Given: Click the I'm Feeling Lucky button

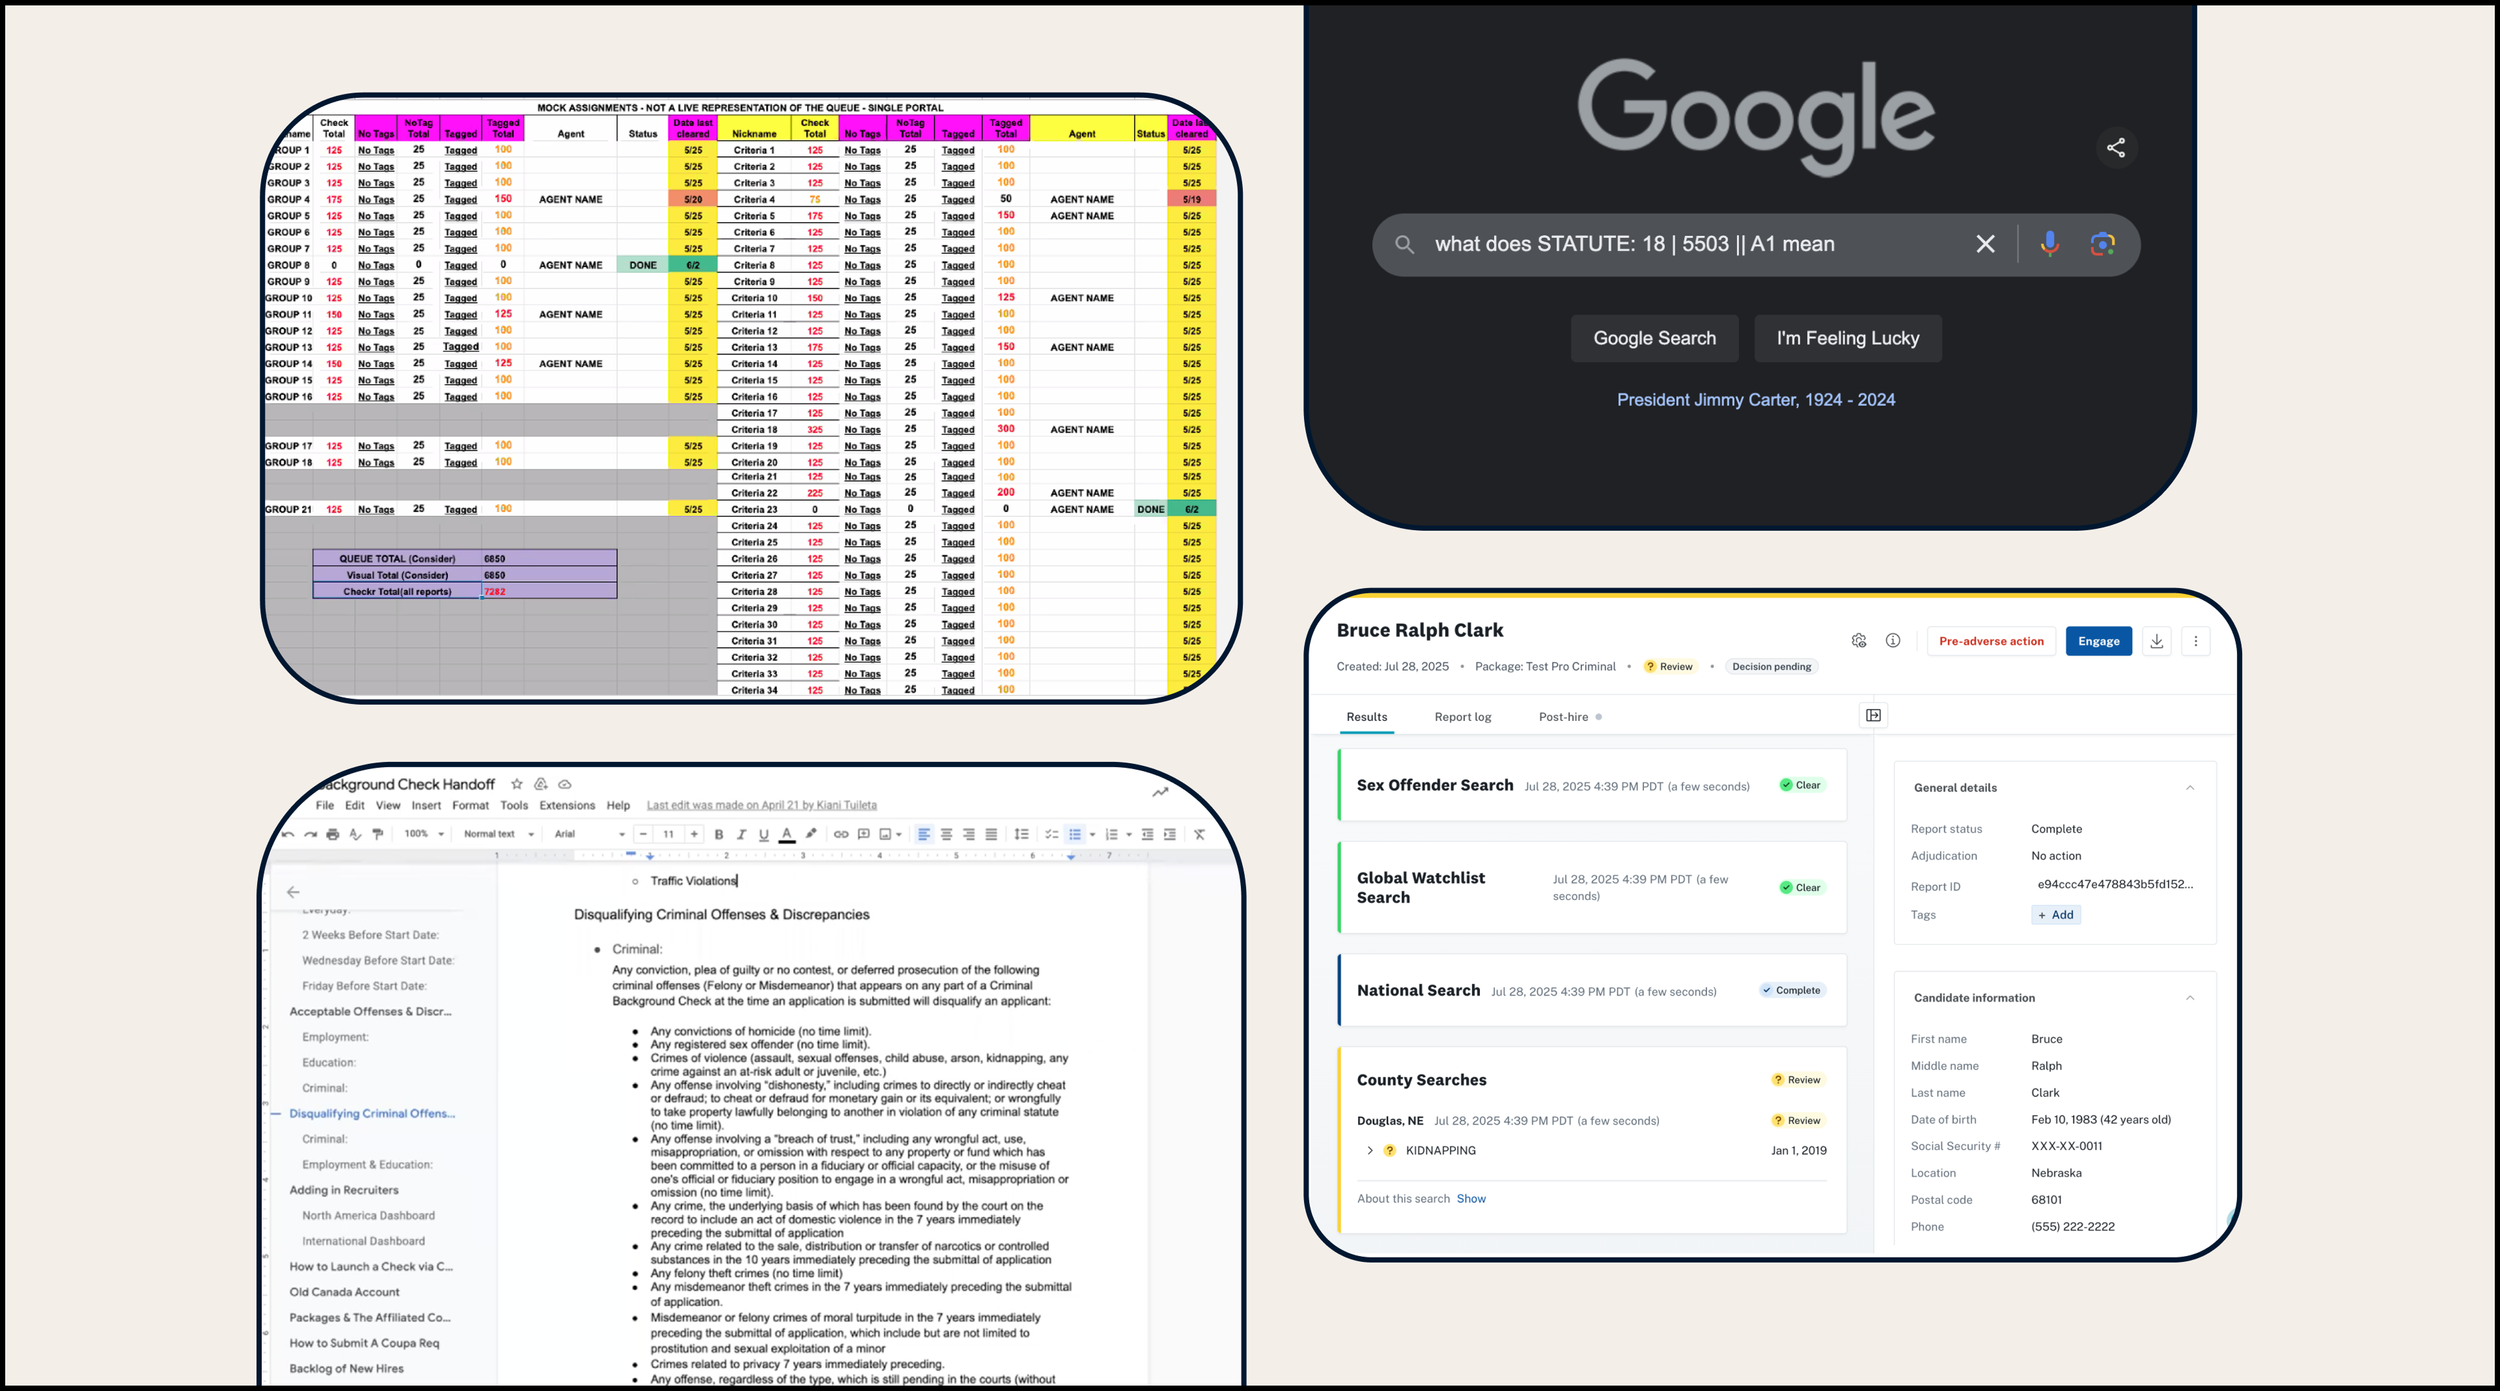Looking at the screenshot, I should 1847,339.
